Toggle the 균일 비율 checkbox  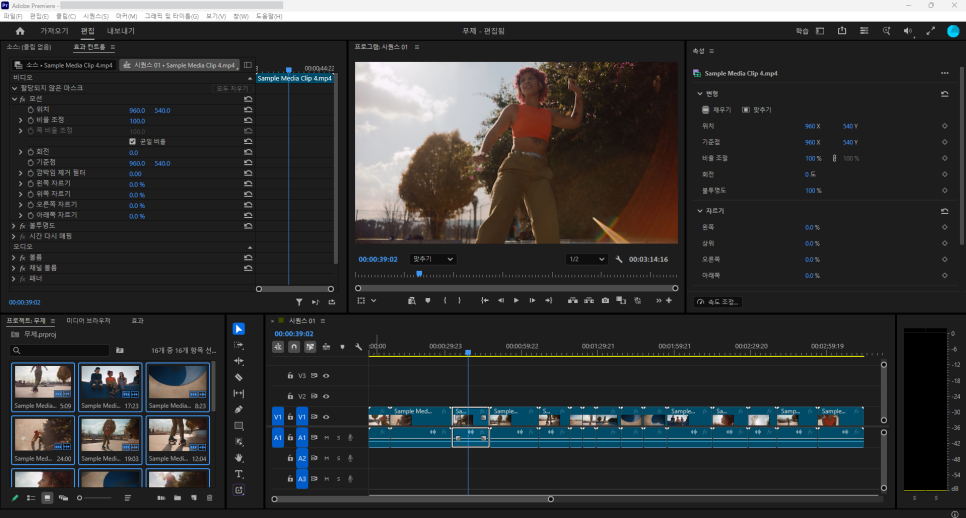(x=132, y=142)
